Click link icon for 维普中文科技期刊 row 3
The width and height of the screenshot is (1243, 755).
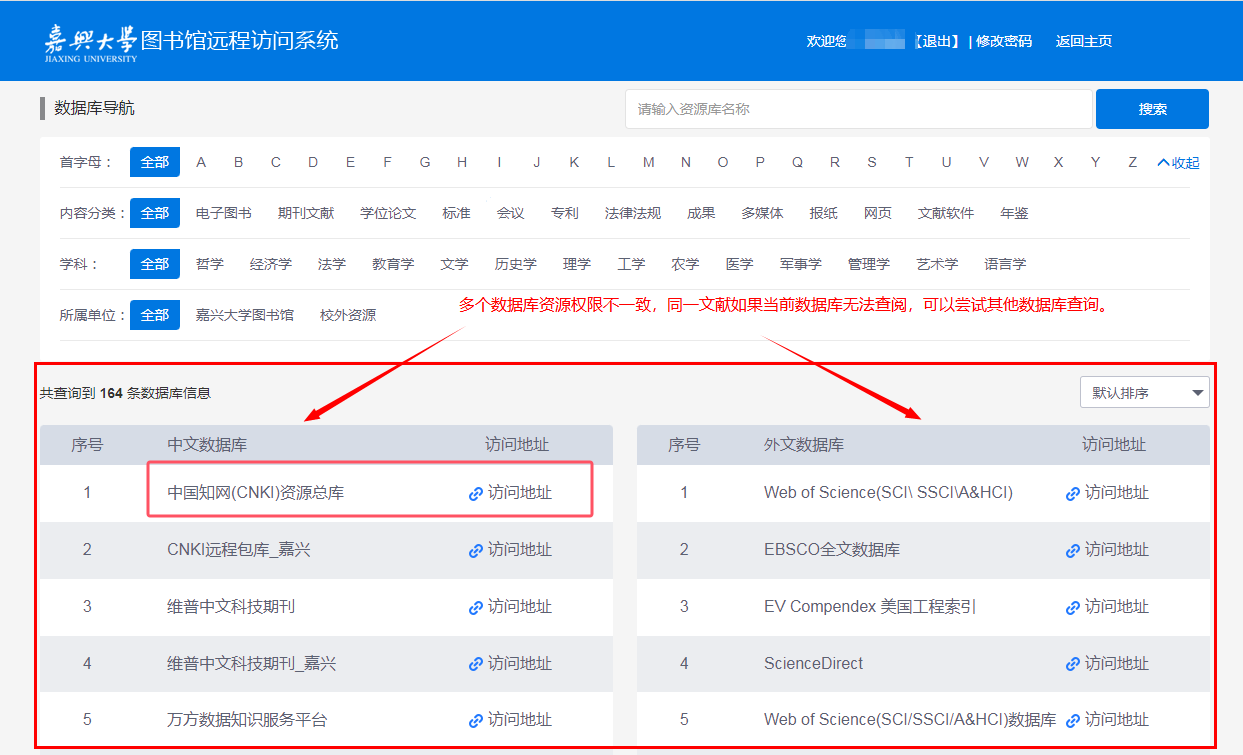pos(476,608)
